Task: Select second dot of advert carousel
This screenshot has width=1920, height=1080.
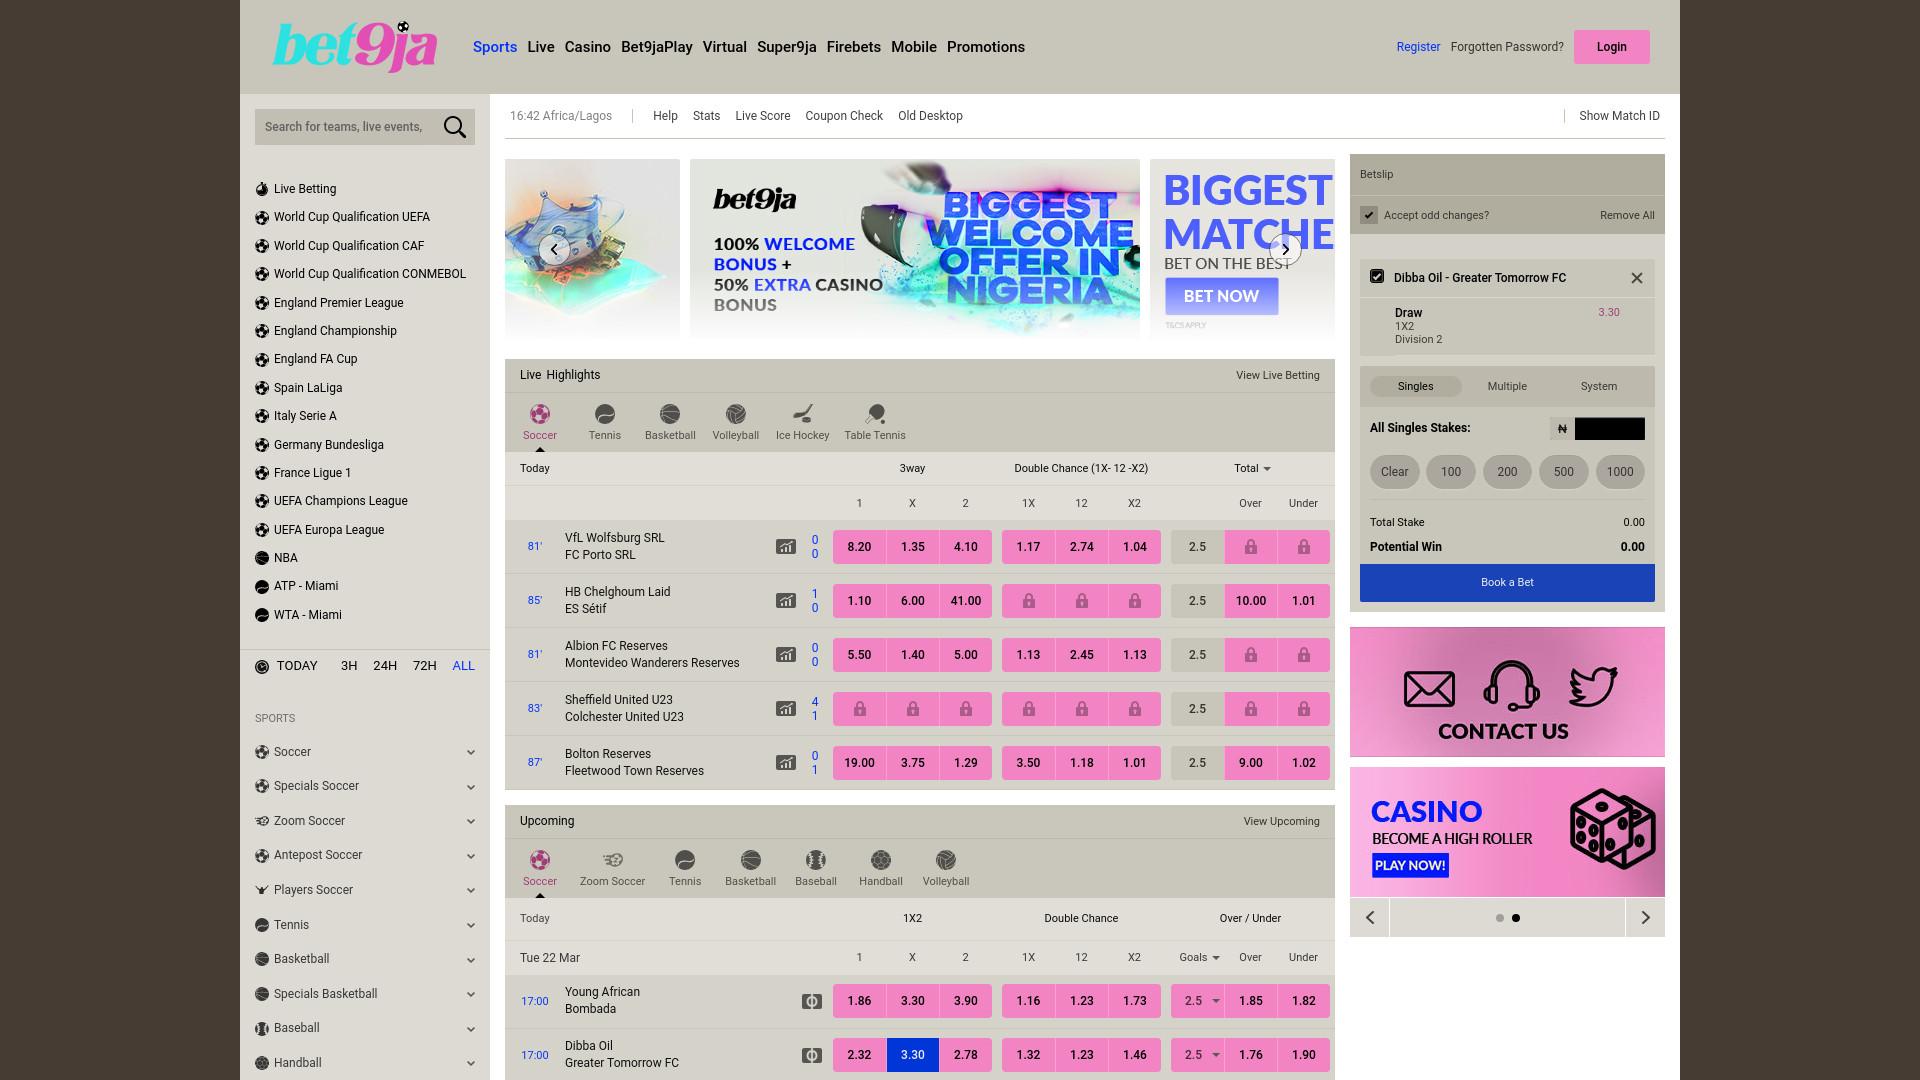Action: (x=1516, y=918)
